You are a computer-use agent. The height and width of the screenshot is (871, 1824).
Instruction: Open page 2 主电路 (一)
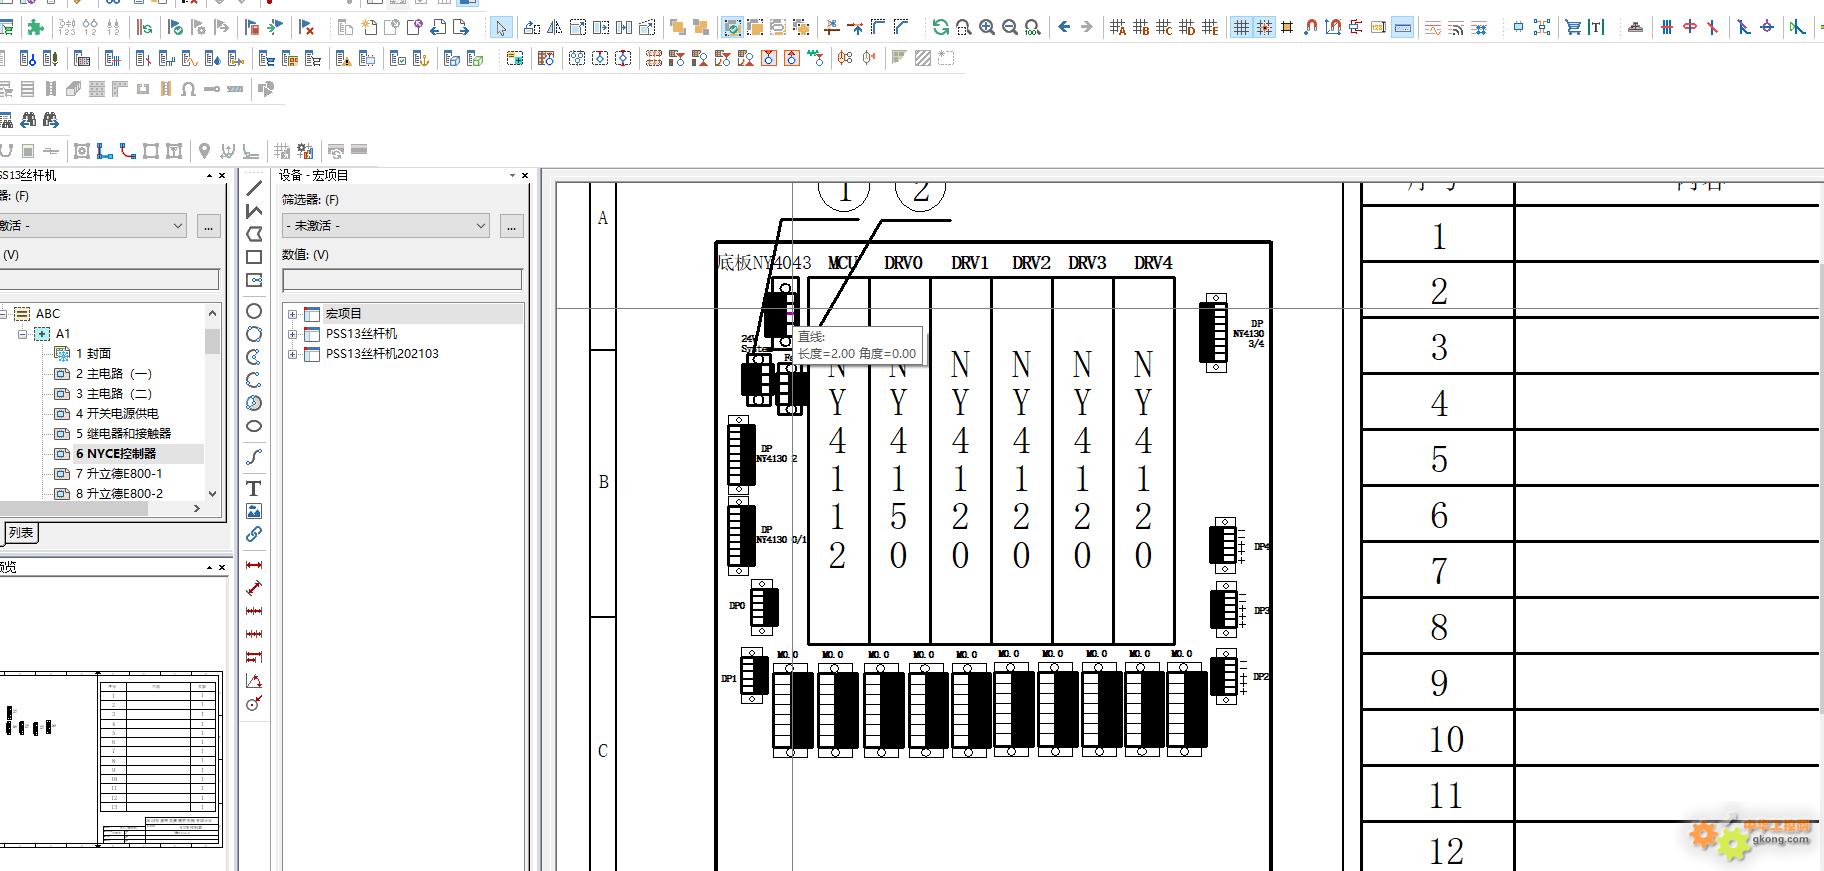point(114,374)
